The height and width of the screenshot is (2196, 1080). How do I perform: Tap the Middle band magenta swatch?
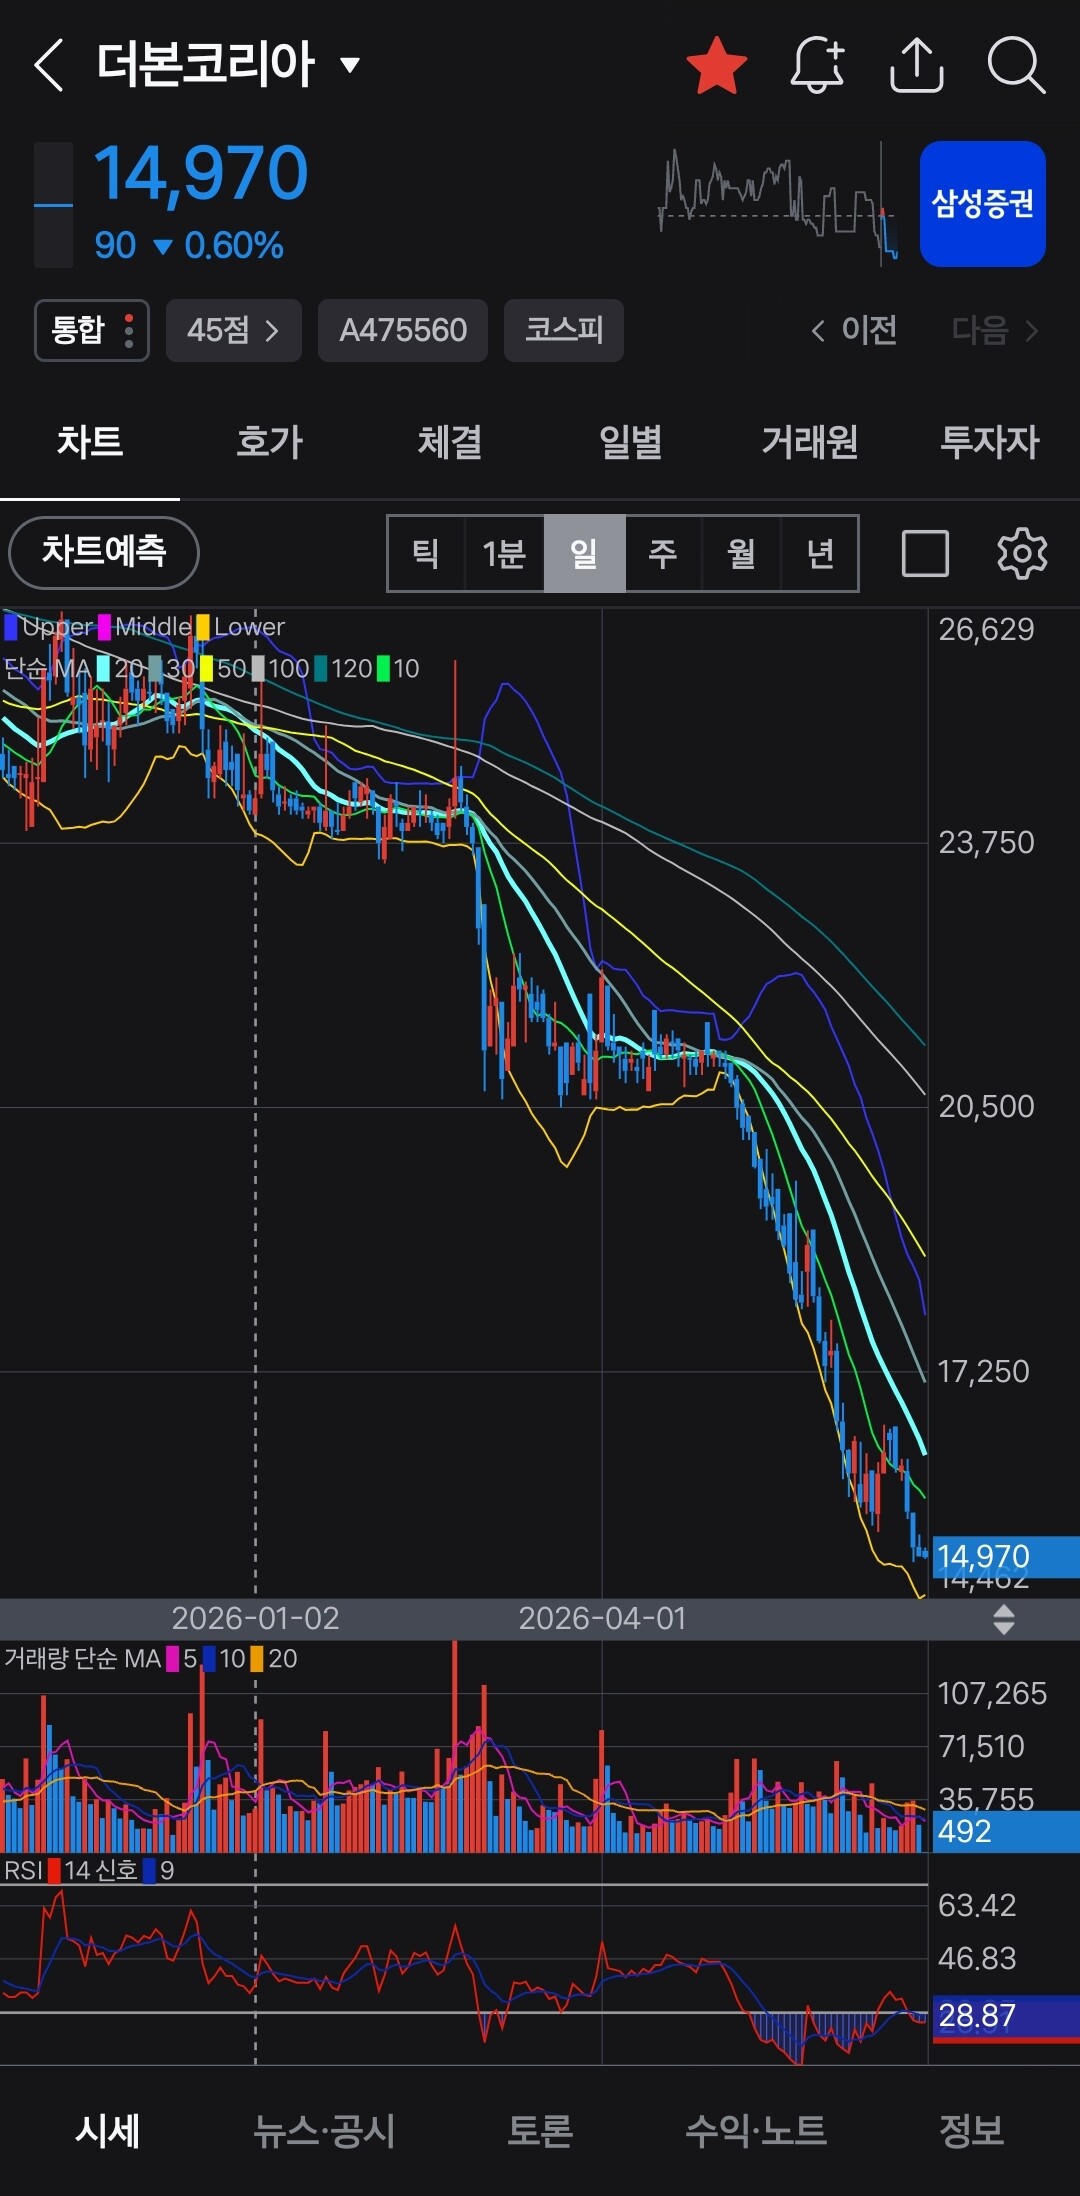(x=104, y=627)
